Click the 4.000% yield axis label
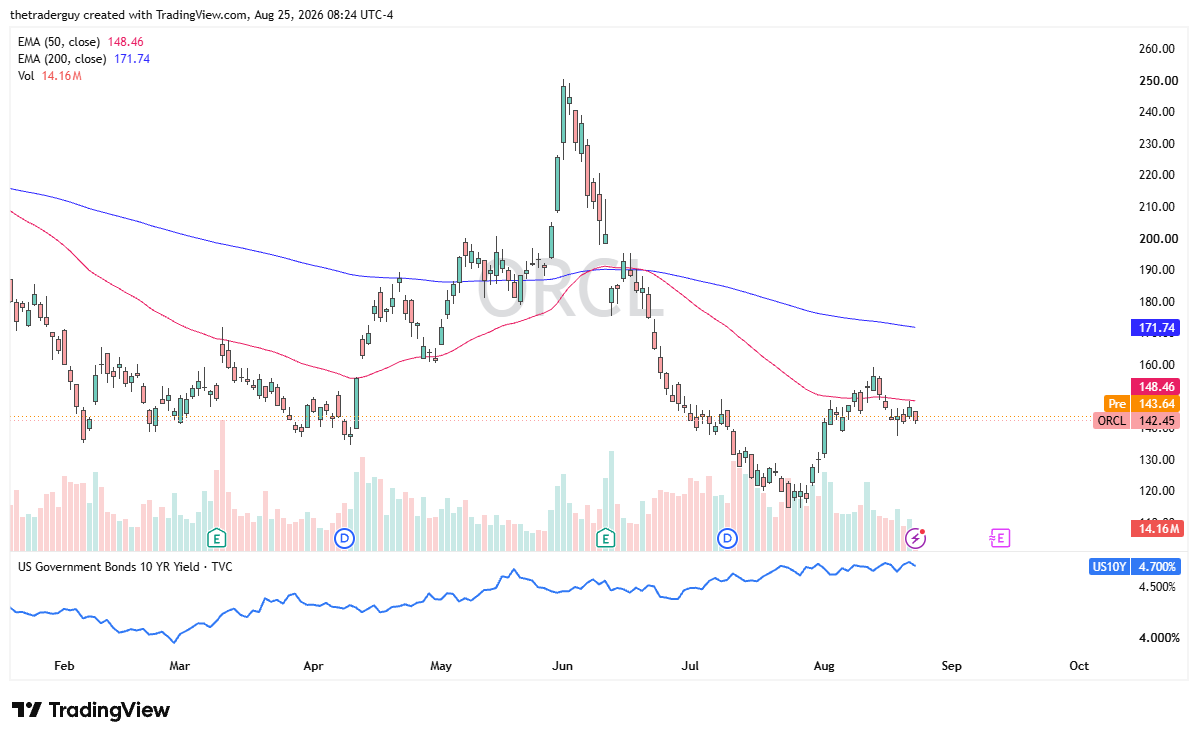This screenshot has width=1198, height=740. [x=1159, y=638]
